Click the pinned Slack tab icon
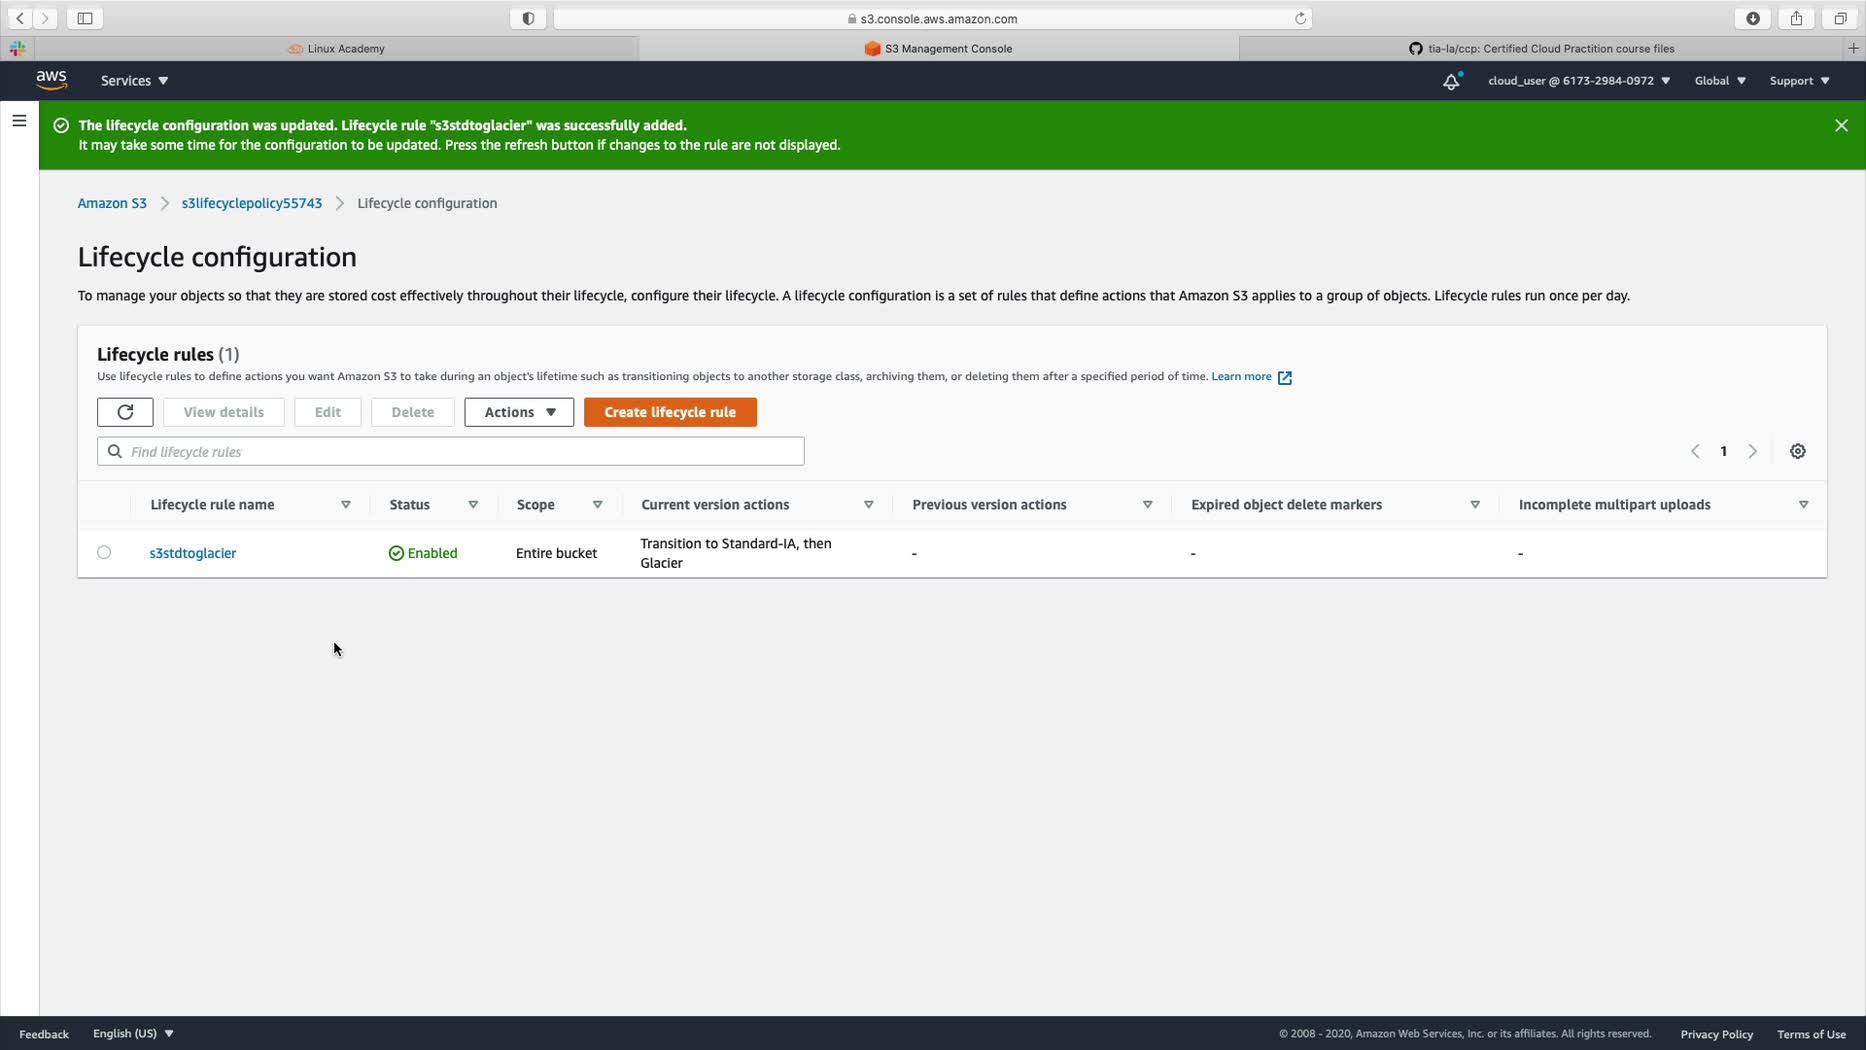The image size is (1866, 1050). (17, 48)
